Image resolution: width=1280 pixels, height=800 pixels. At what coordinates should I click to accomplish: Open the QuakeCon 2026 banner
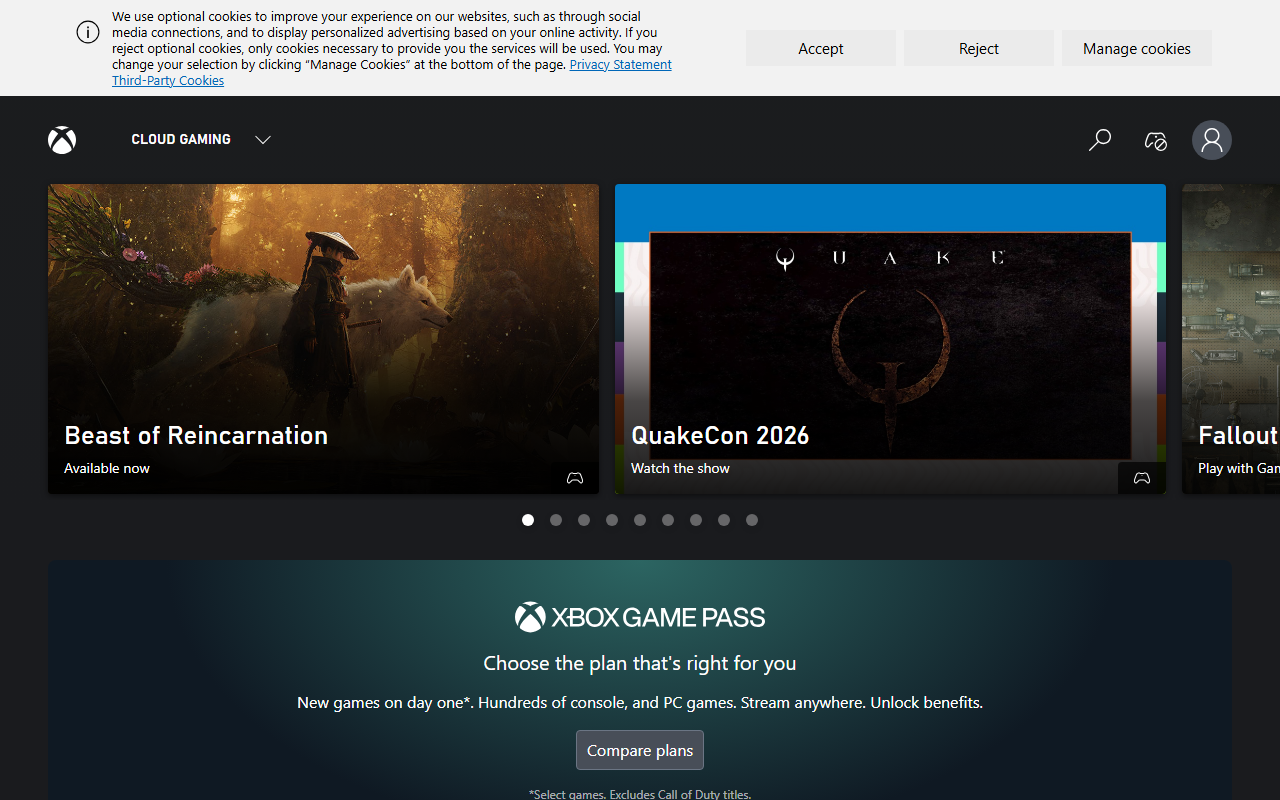[x=890, y=339]
